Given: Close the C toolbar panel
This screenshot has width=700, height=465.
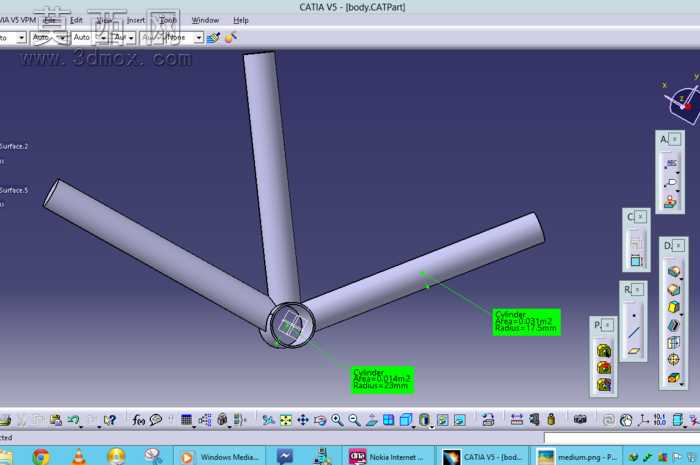Looking at the screenshot, I should coord(641,217).
